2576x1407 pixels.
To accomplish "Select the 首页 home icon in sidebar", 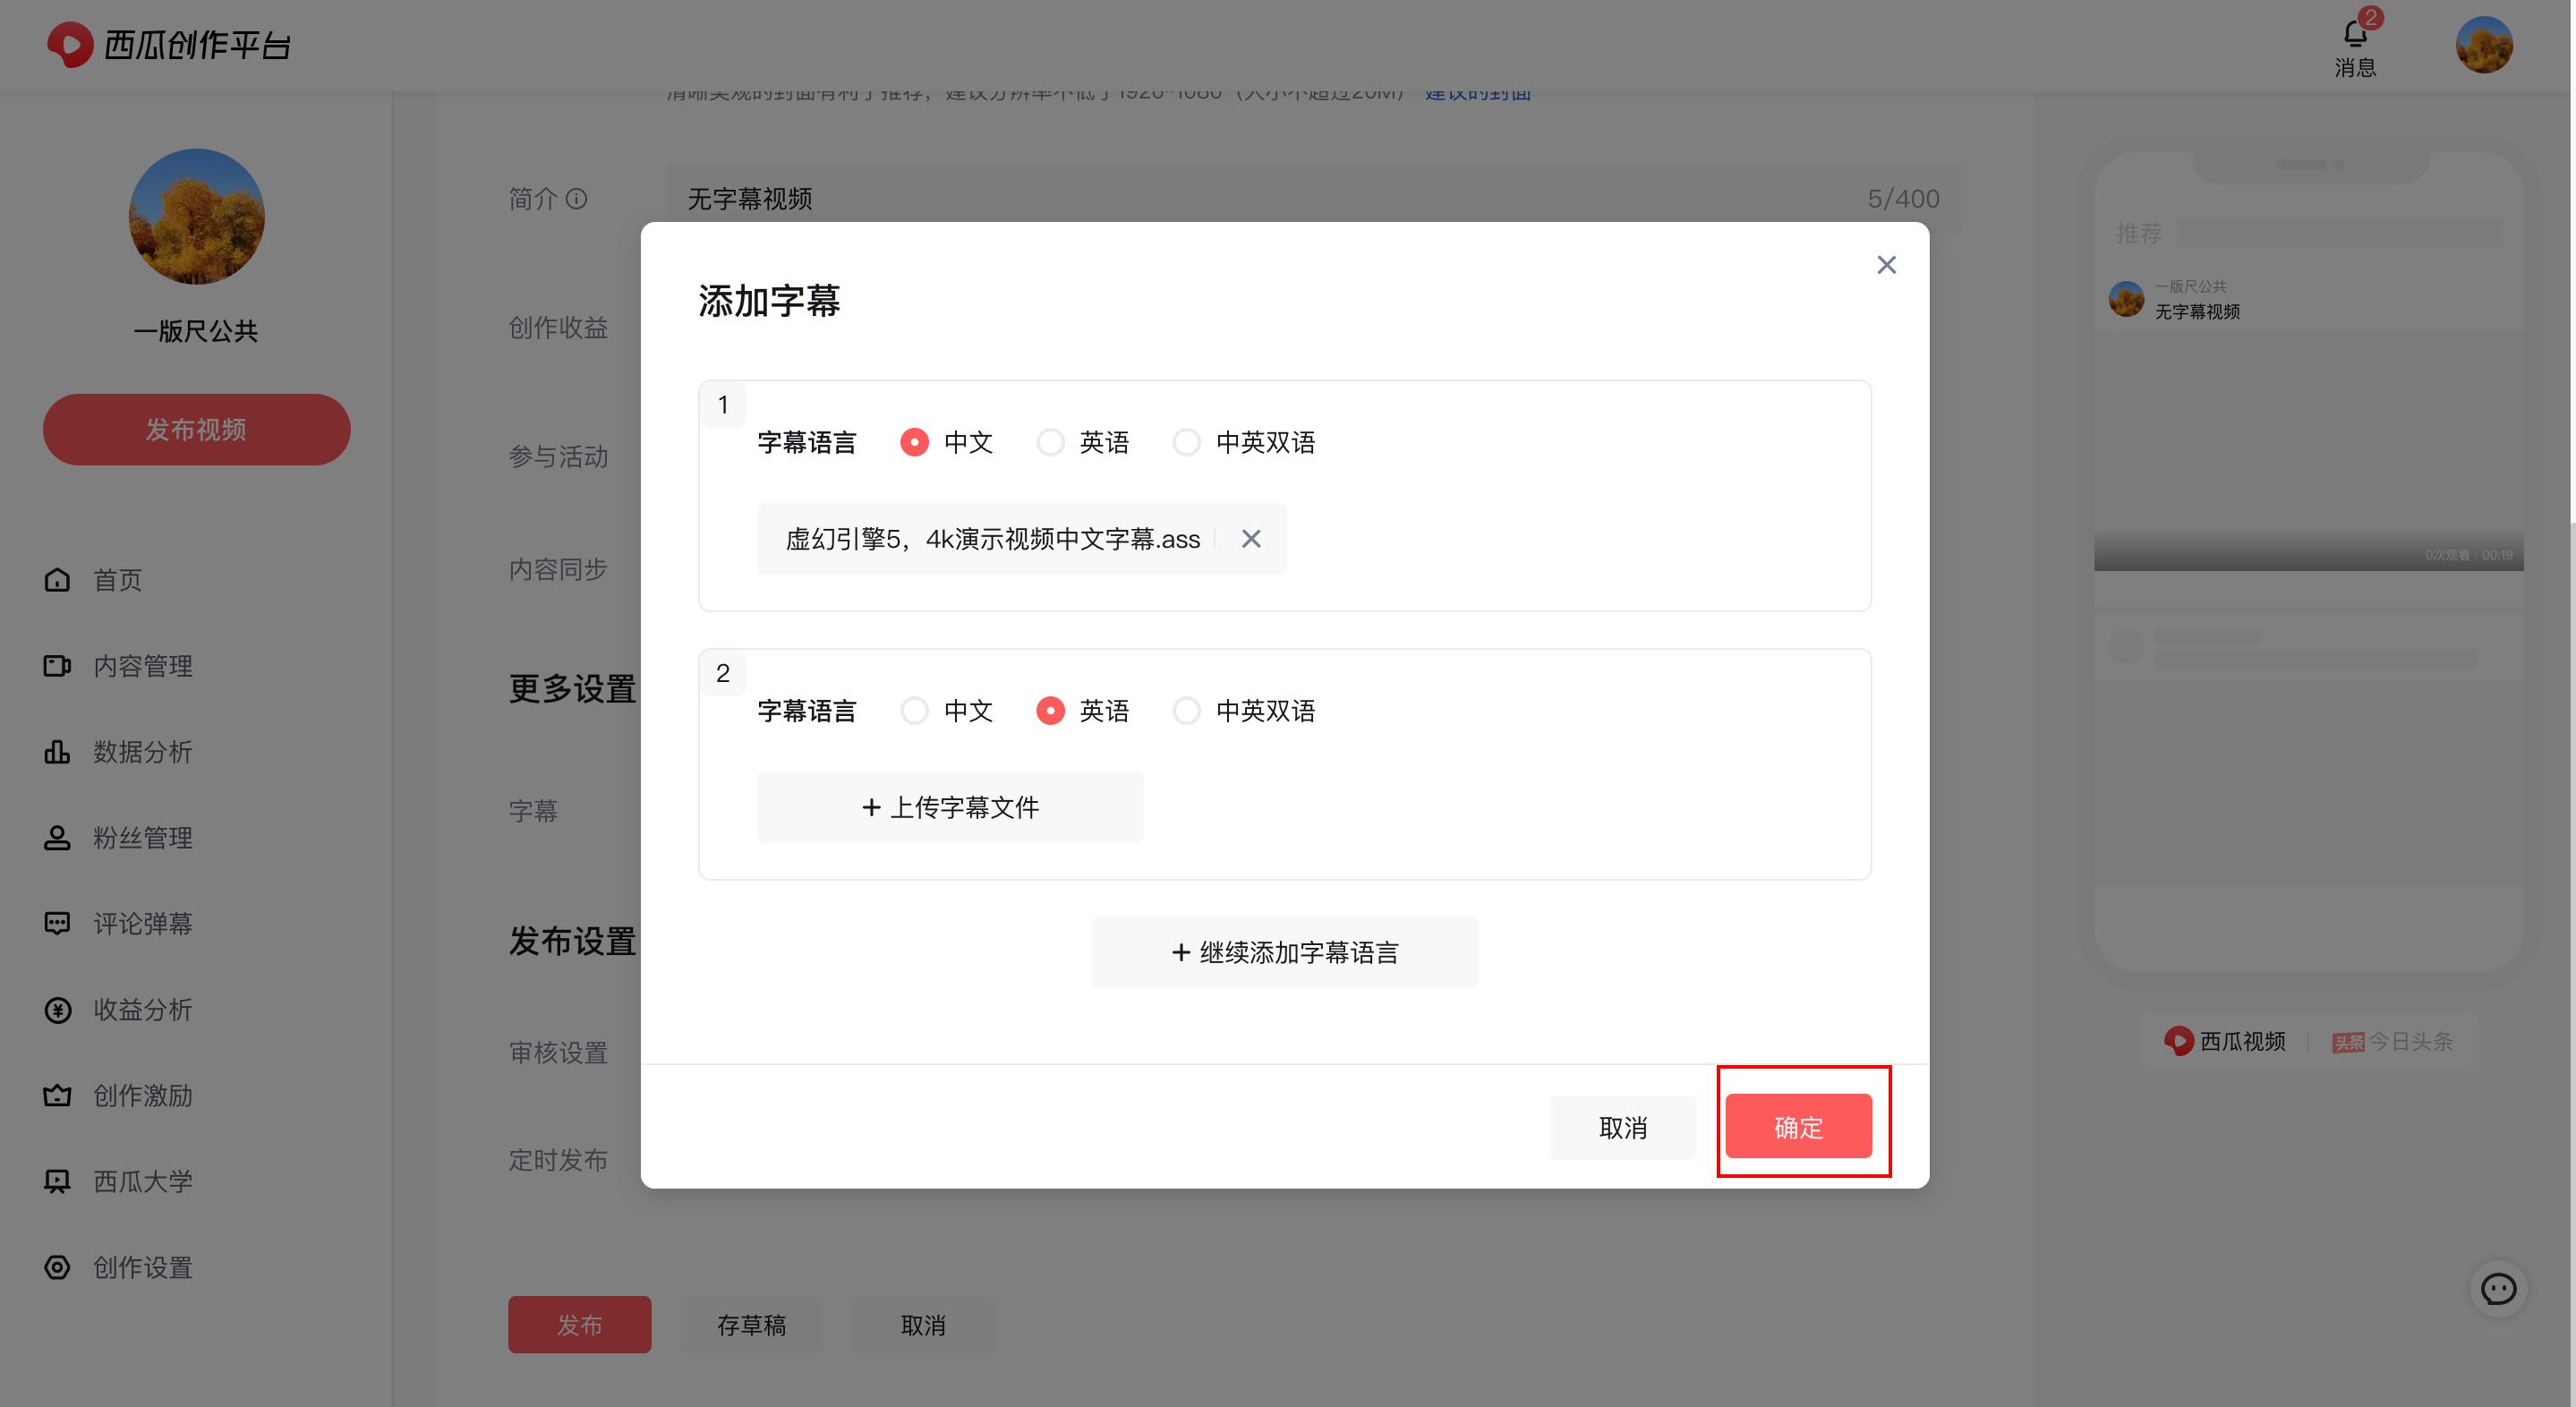I will coord(57,580).
